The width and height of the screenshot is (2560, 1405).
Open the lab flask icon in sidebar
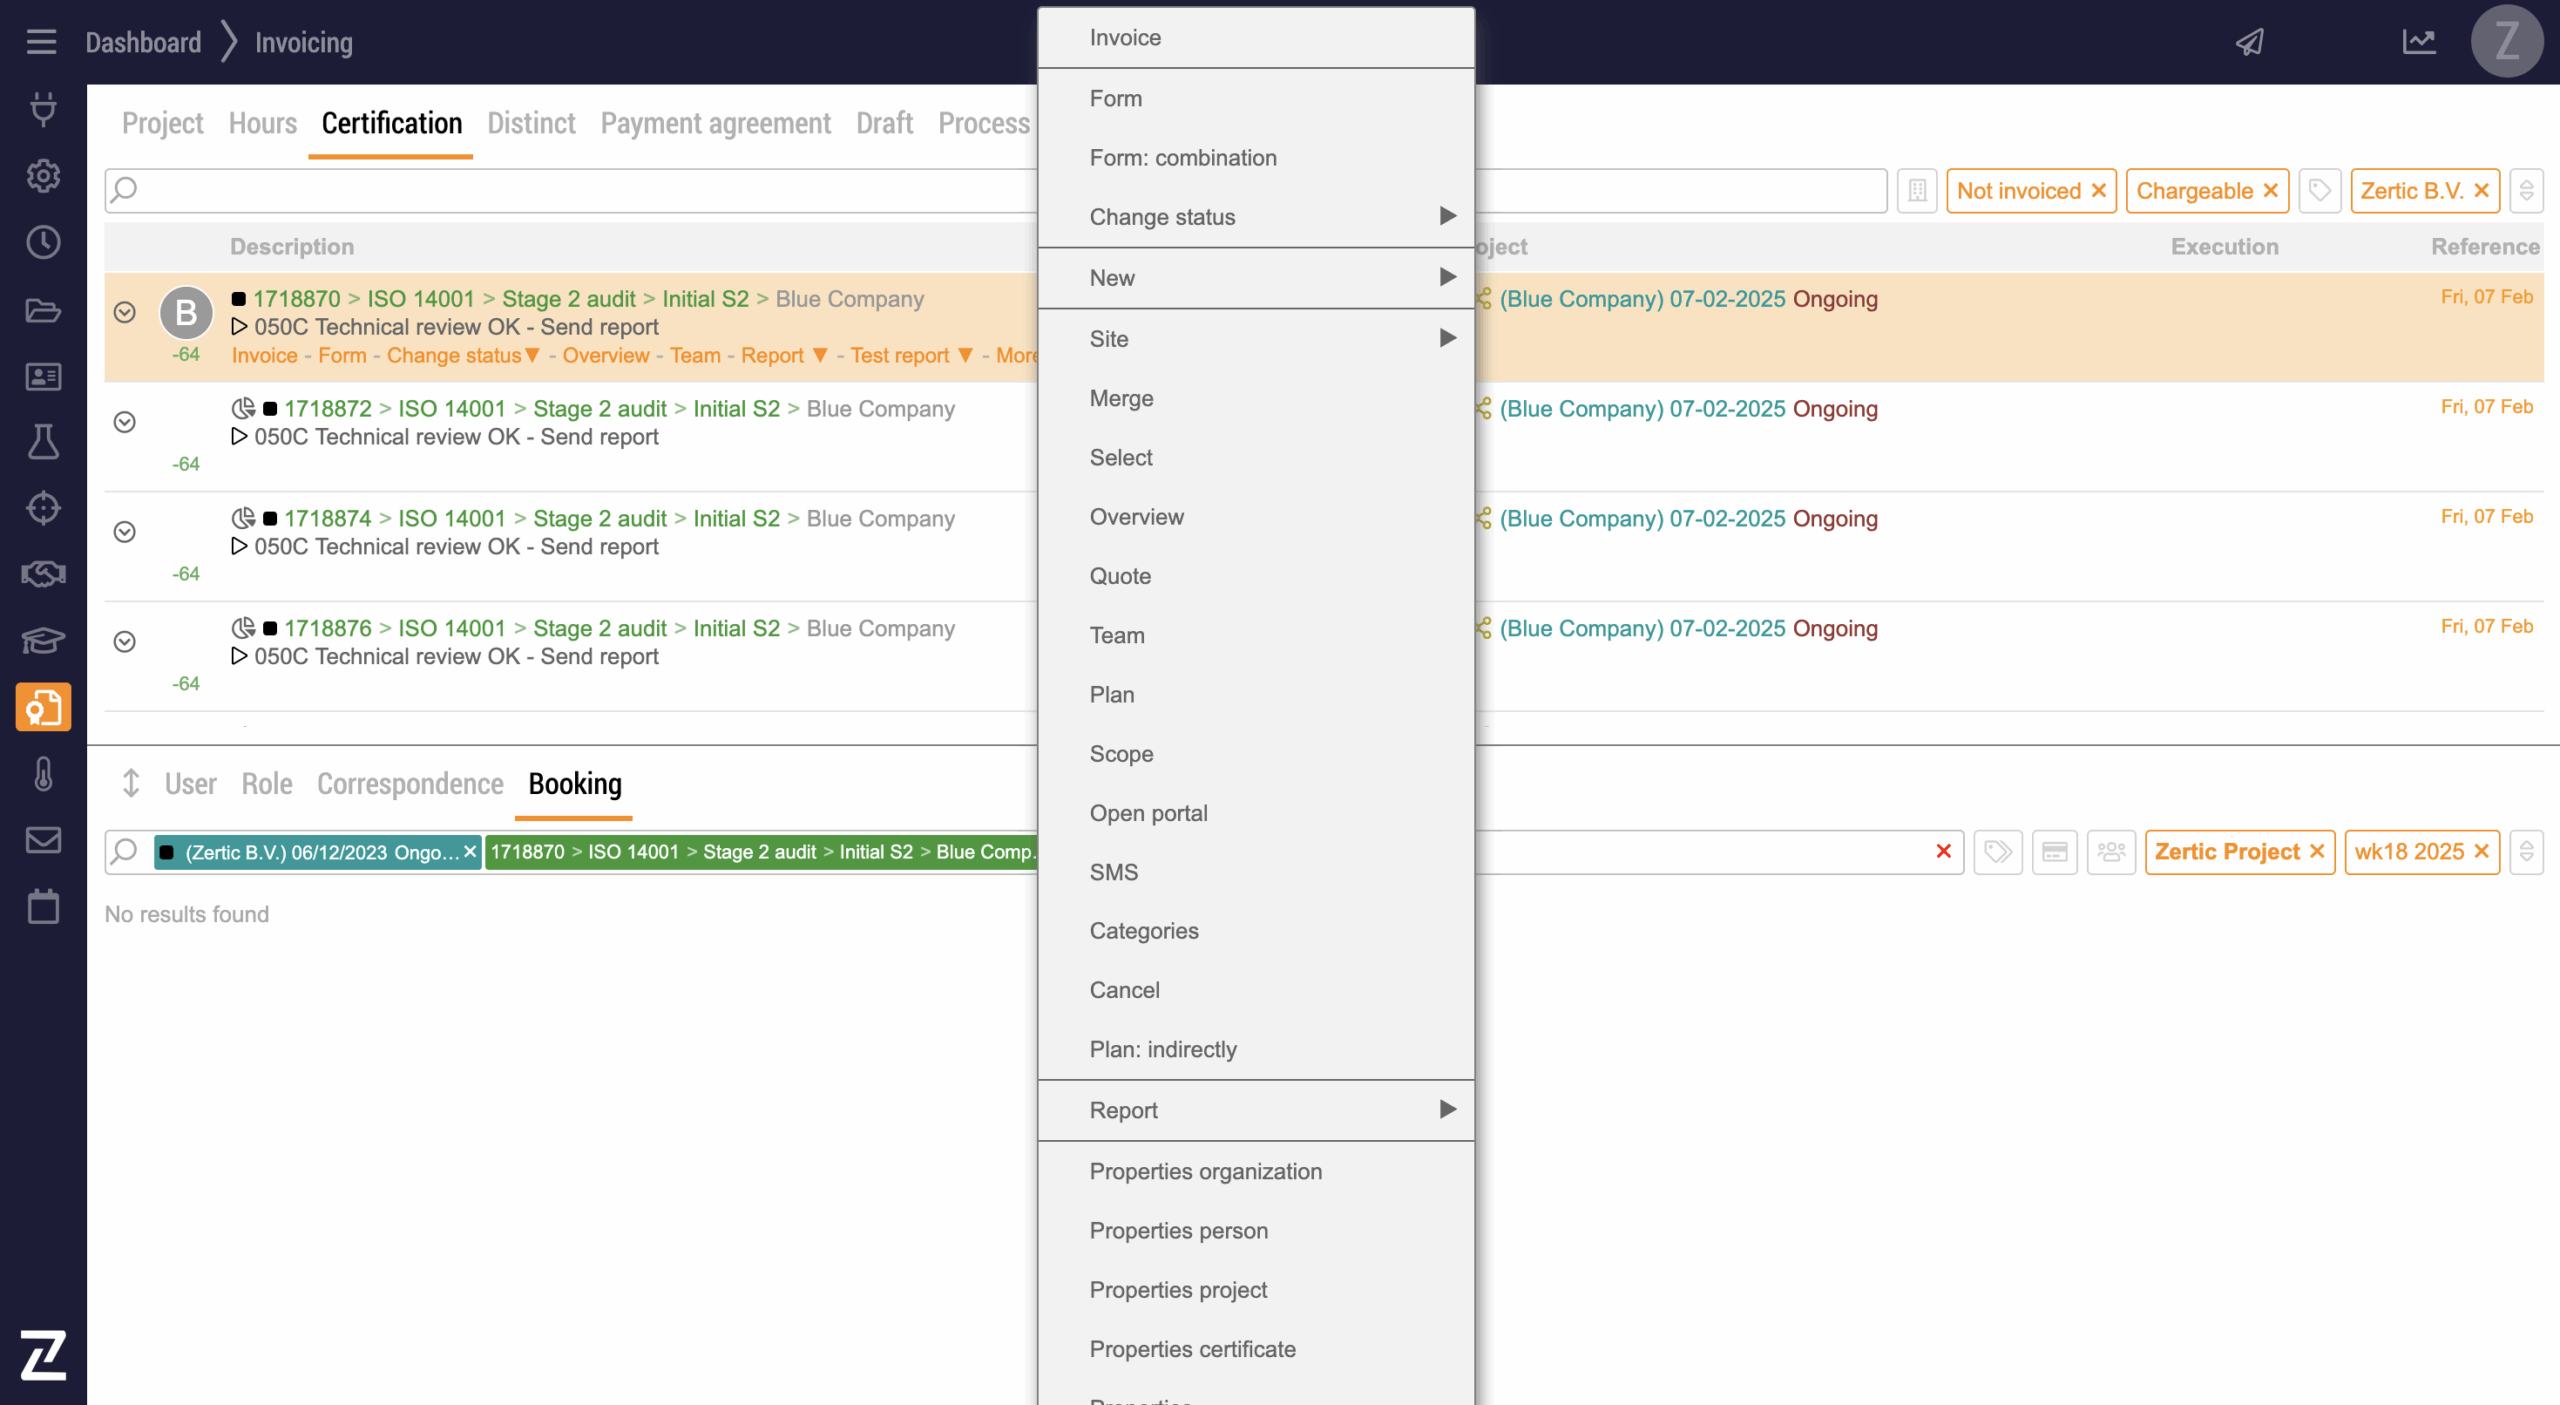(x=43, y=441)
